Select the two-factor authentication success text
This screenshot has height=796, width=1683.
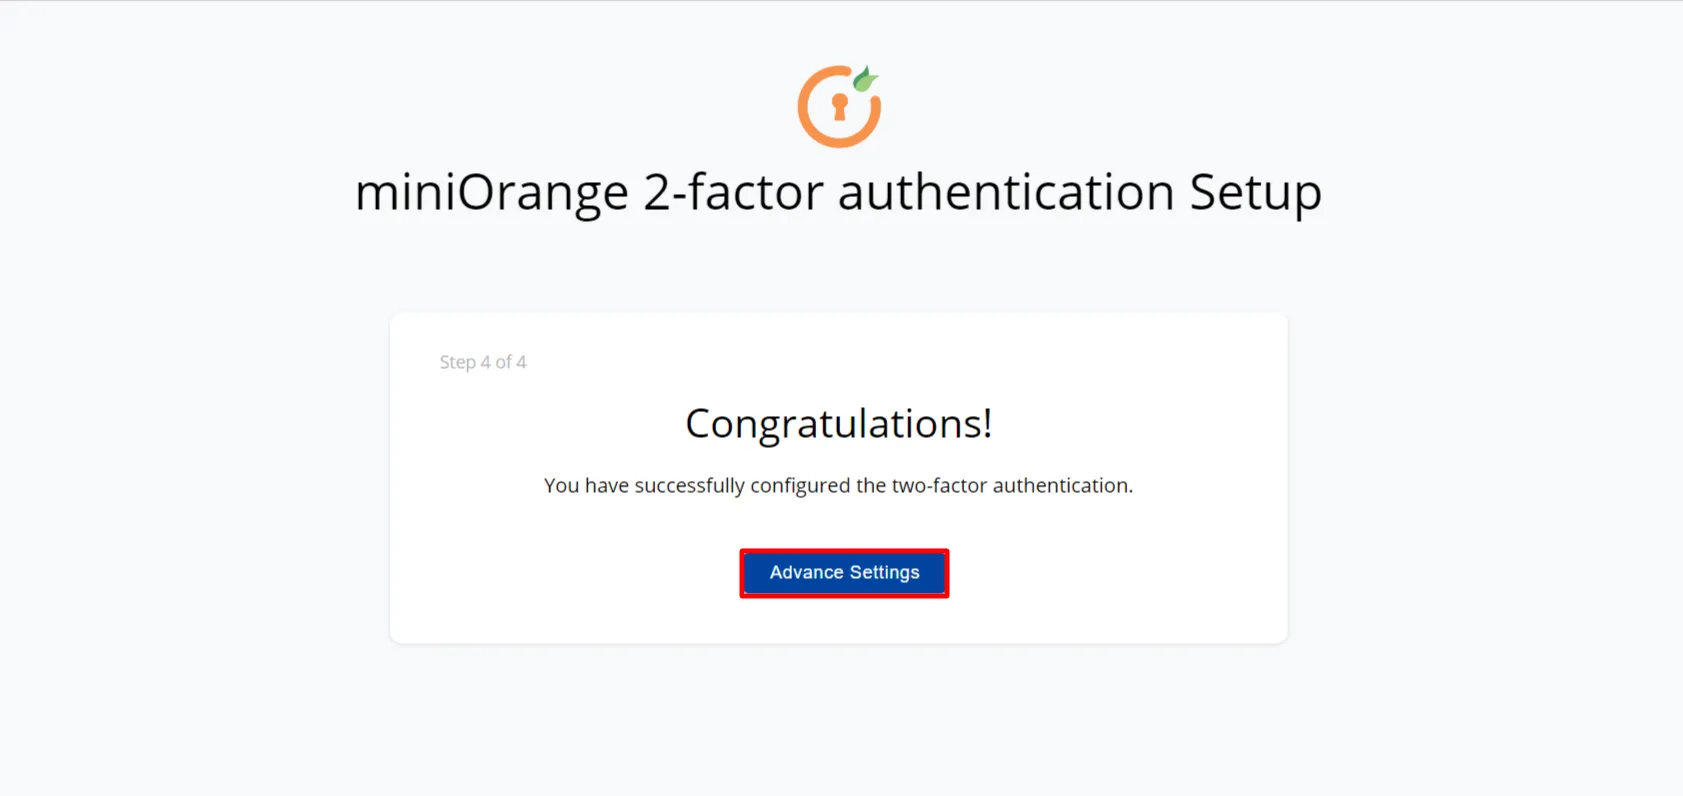click(x=838, y=485)
